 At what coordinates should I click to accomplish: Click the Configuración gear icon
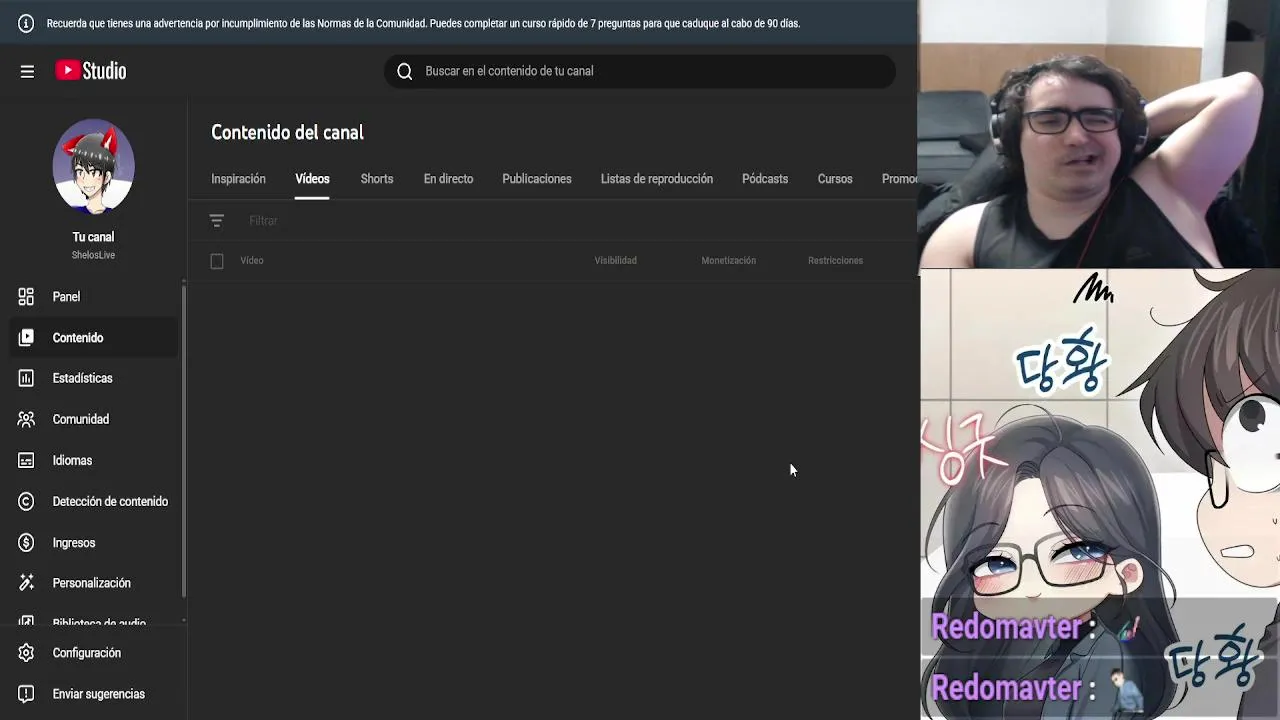(x=26, y=653)
